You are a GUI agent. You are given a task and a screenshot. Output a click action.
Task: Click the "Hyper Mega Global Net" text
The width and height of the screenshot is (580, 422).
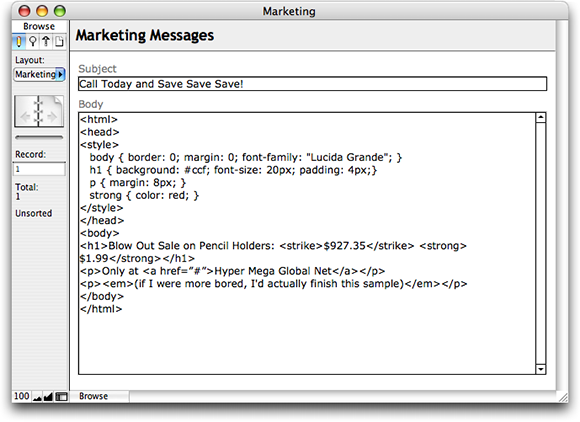coord(273,271)
